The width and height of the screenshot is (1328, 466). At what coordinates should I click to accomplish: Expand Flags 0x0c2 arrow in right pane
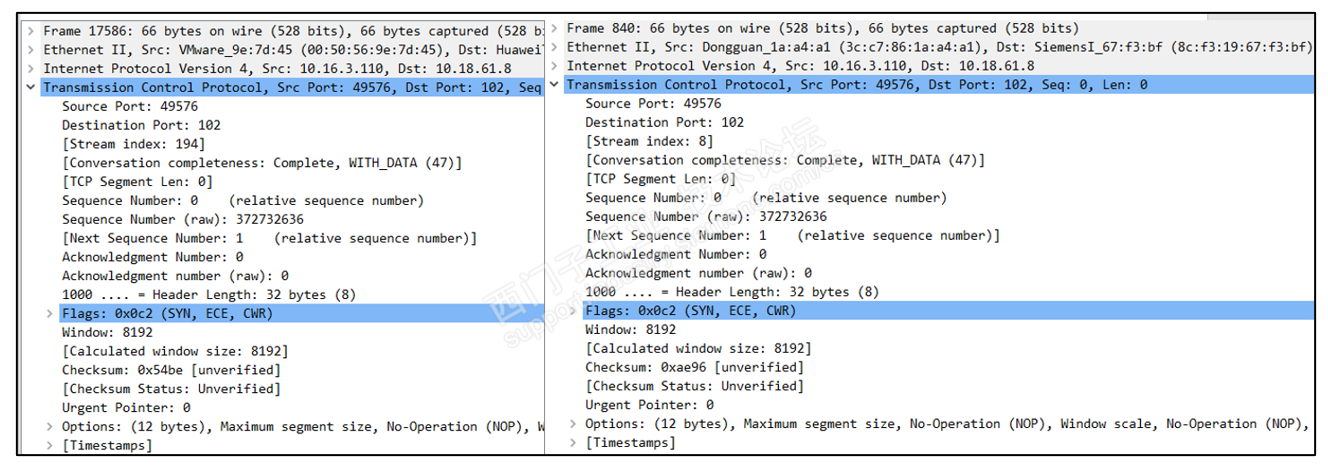coord(574,311)
